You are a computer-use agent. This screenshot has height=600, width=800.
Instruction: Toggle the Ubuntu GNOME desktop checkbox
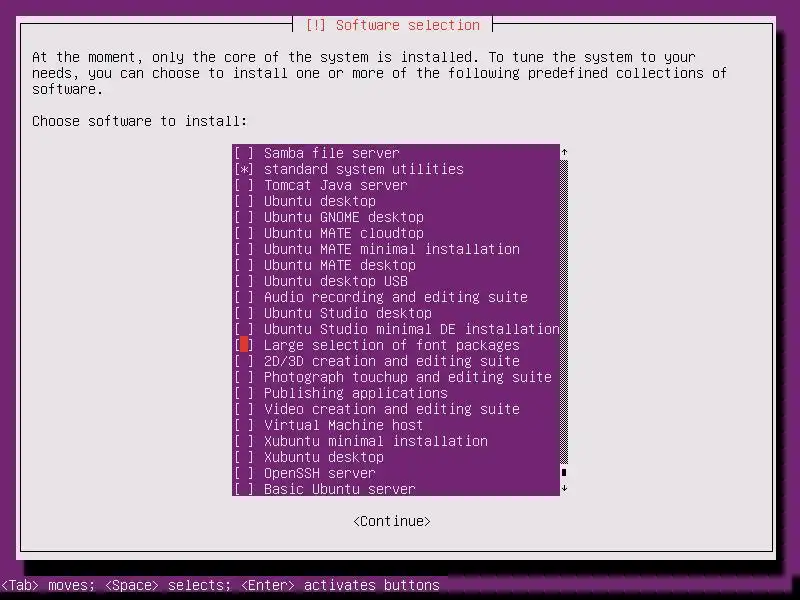tap(244, 217)
